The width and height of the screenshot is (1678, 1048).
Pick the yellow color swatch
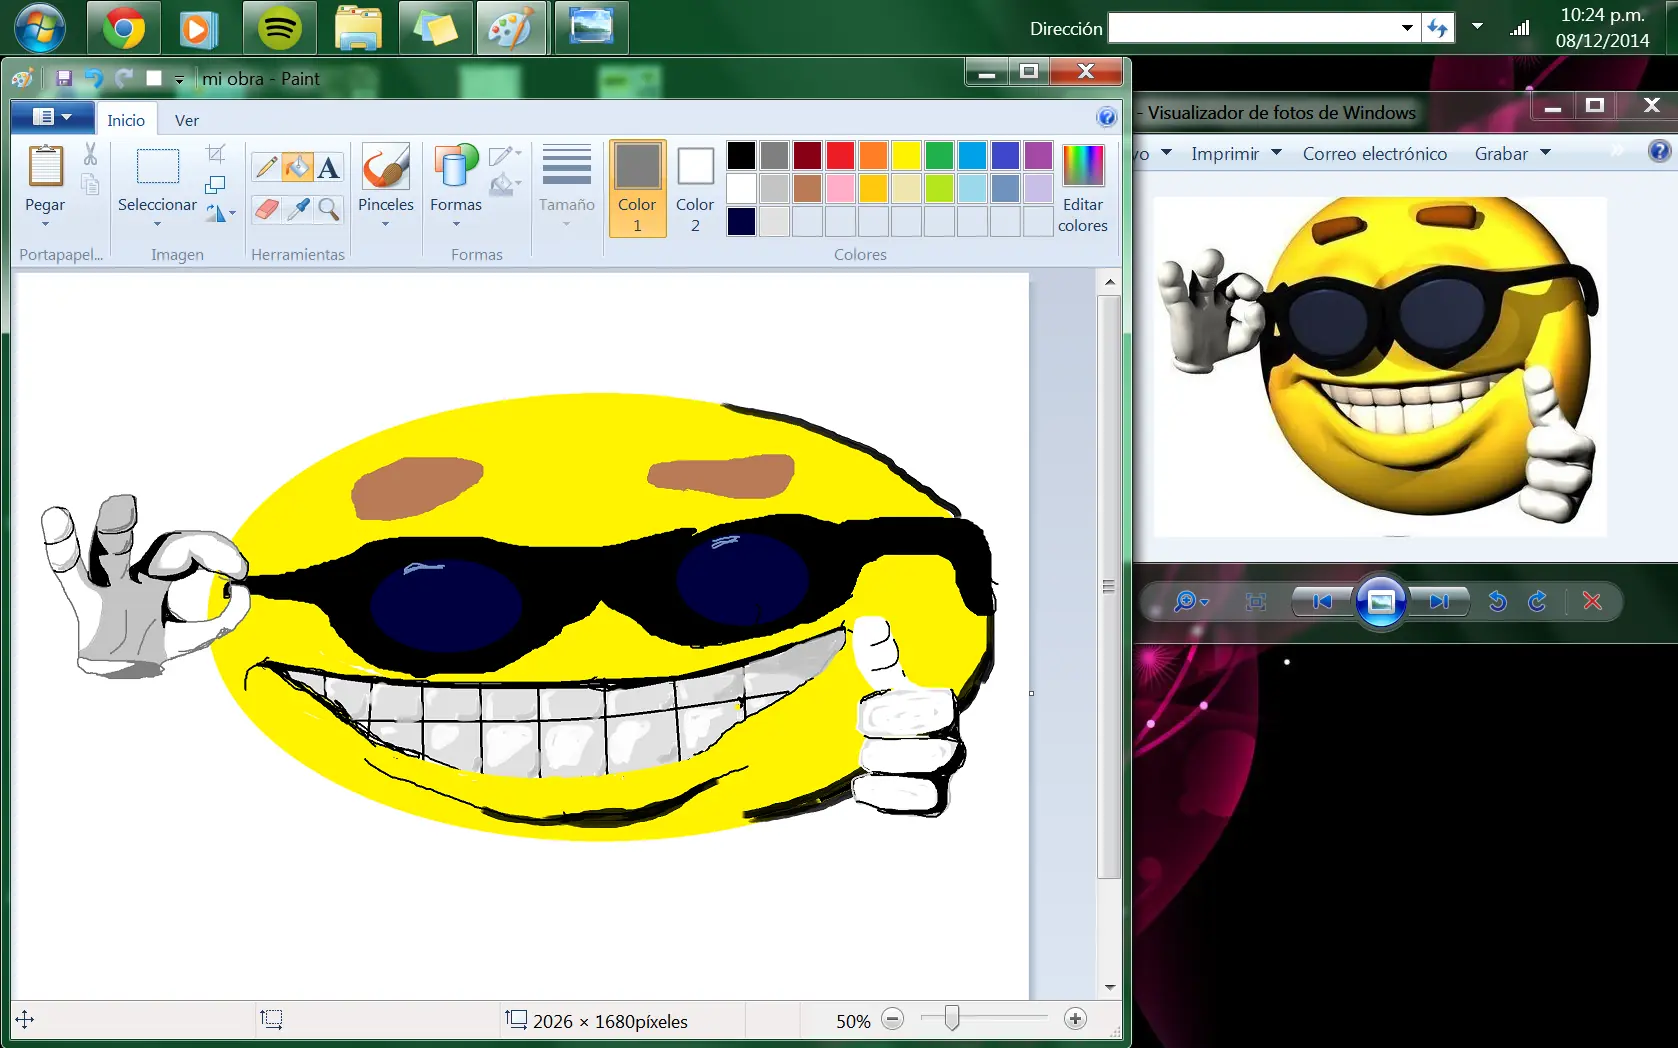click(906, 155)
